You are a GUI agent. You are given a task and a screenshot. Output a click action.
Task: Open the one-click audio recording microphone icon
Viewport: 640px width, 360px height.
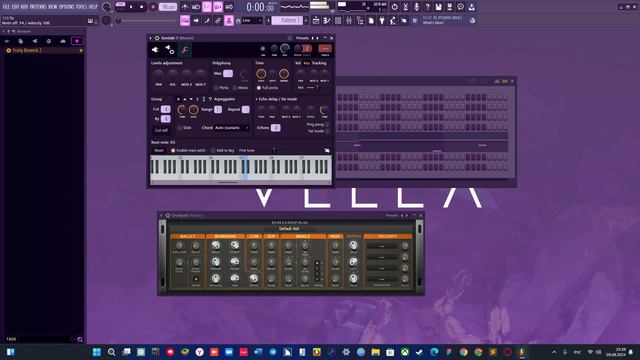coord(416,7)
